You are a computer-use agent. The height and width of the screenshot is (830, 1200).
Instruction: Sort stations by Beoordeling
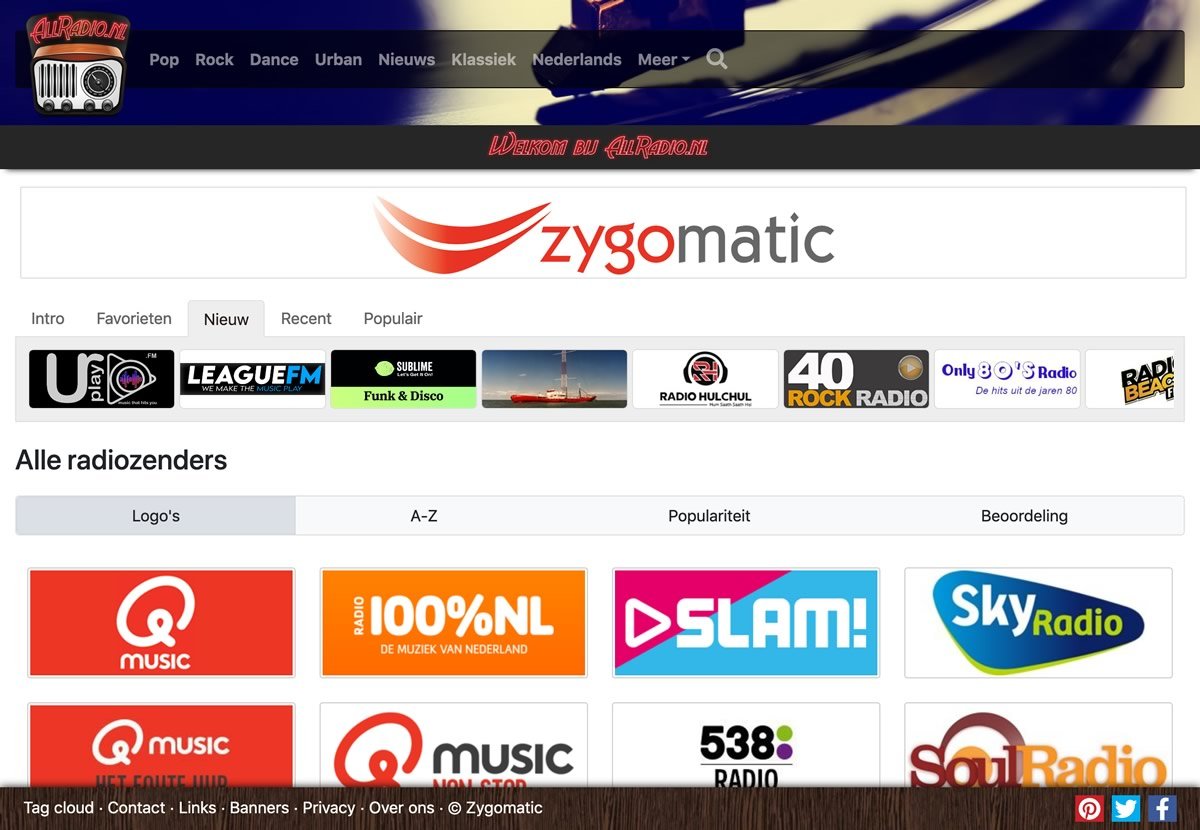pos(1024,516)
